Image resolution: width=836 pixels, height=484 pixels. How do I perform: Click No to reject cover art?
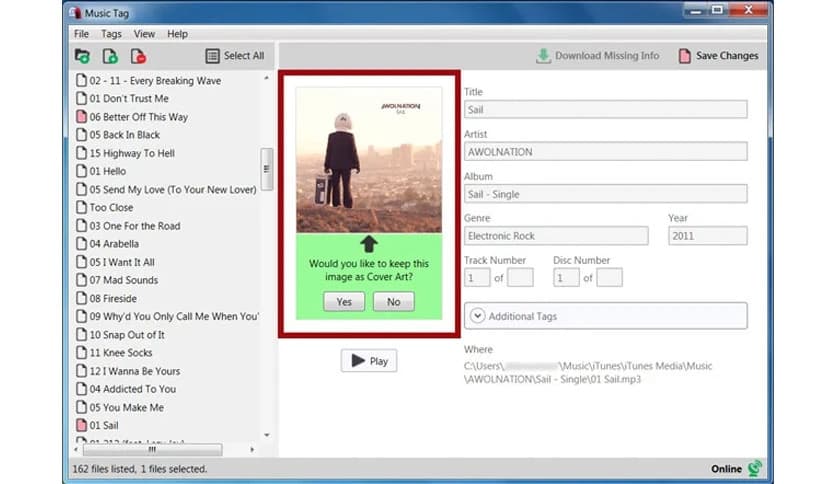(393, 301)
